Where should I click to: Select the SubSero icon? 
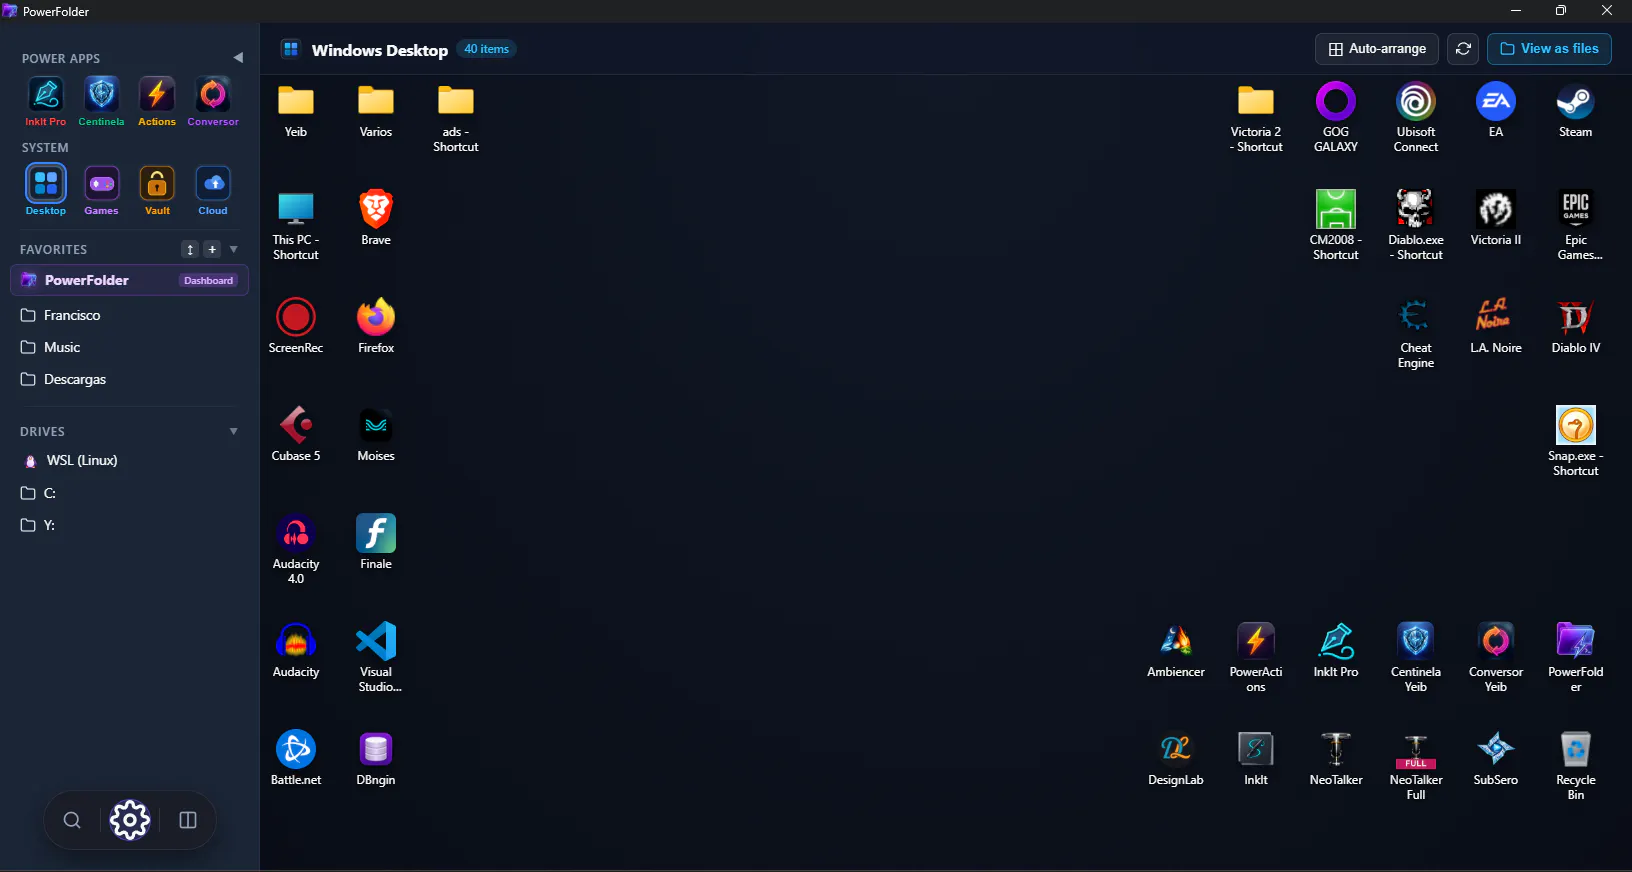pos(1496,758)
